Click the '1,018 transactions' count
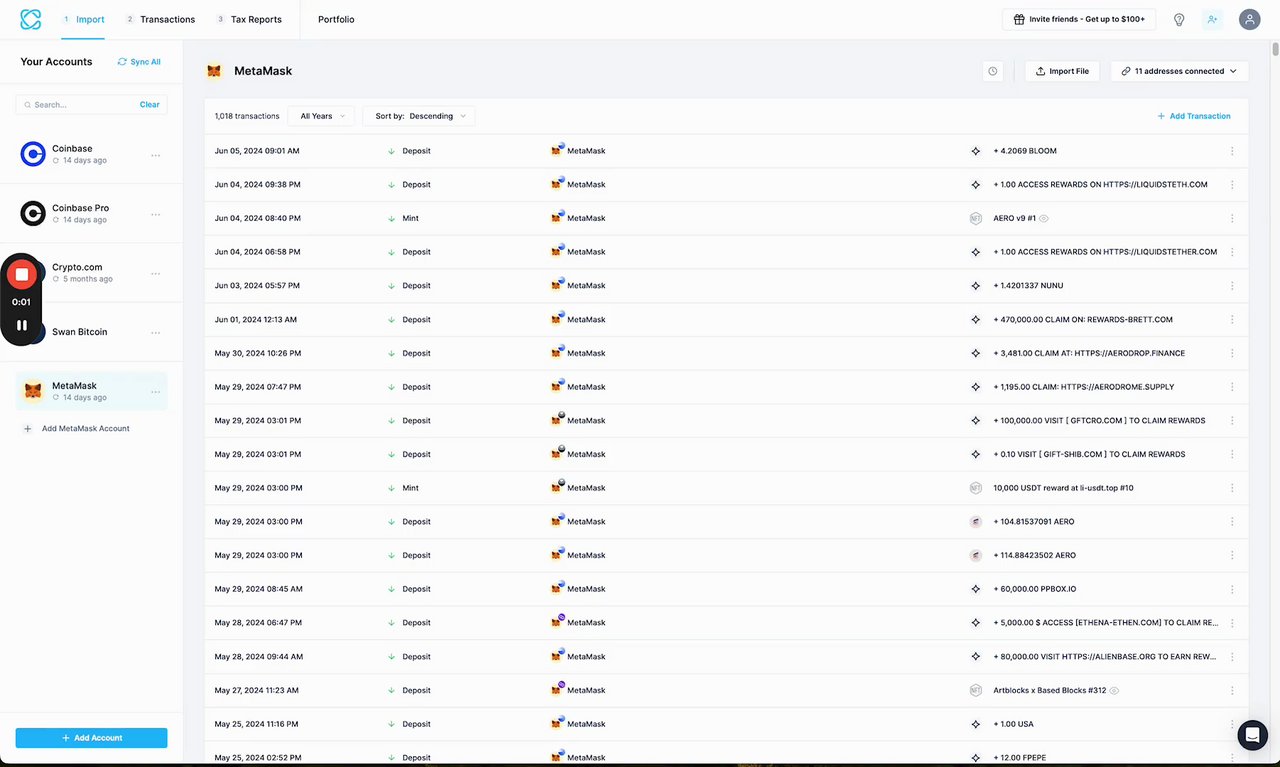Viewport: 1280px width, 767px height. 247,116
